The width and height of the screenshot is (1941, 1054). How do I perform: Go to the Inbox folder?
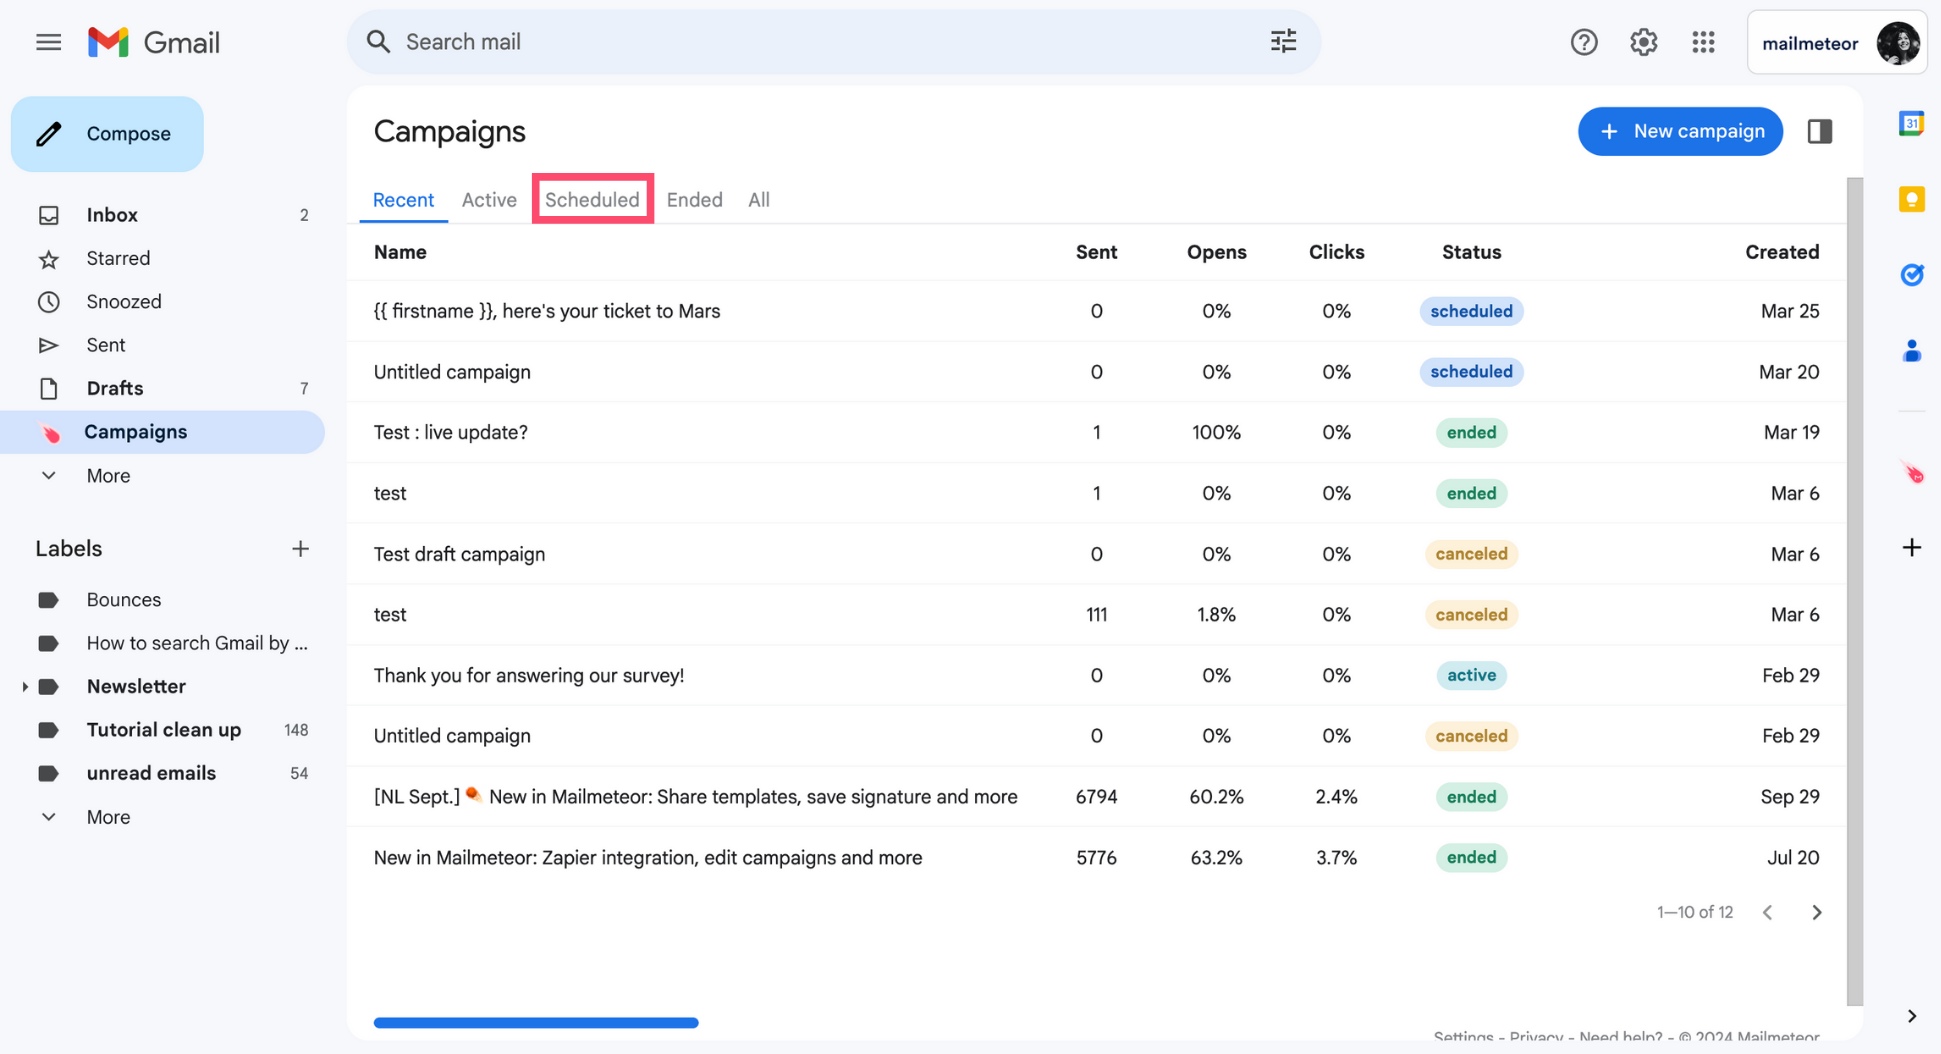[162, 215]
